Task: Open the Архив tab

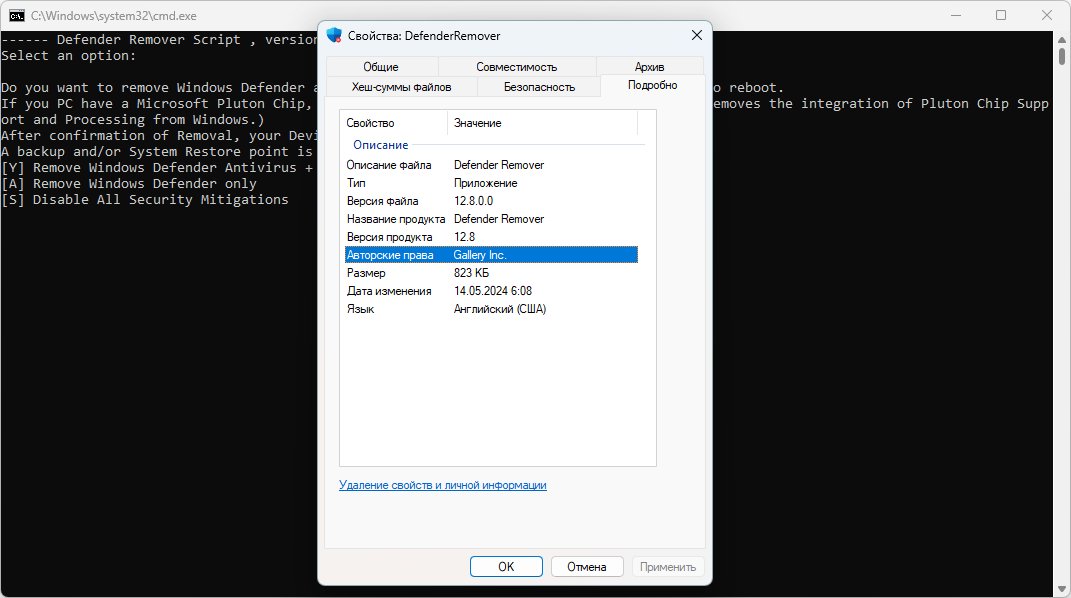Action: (x=649, y=67)
